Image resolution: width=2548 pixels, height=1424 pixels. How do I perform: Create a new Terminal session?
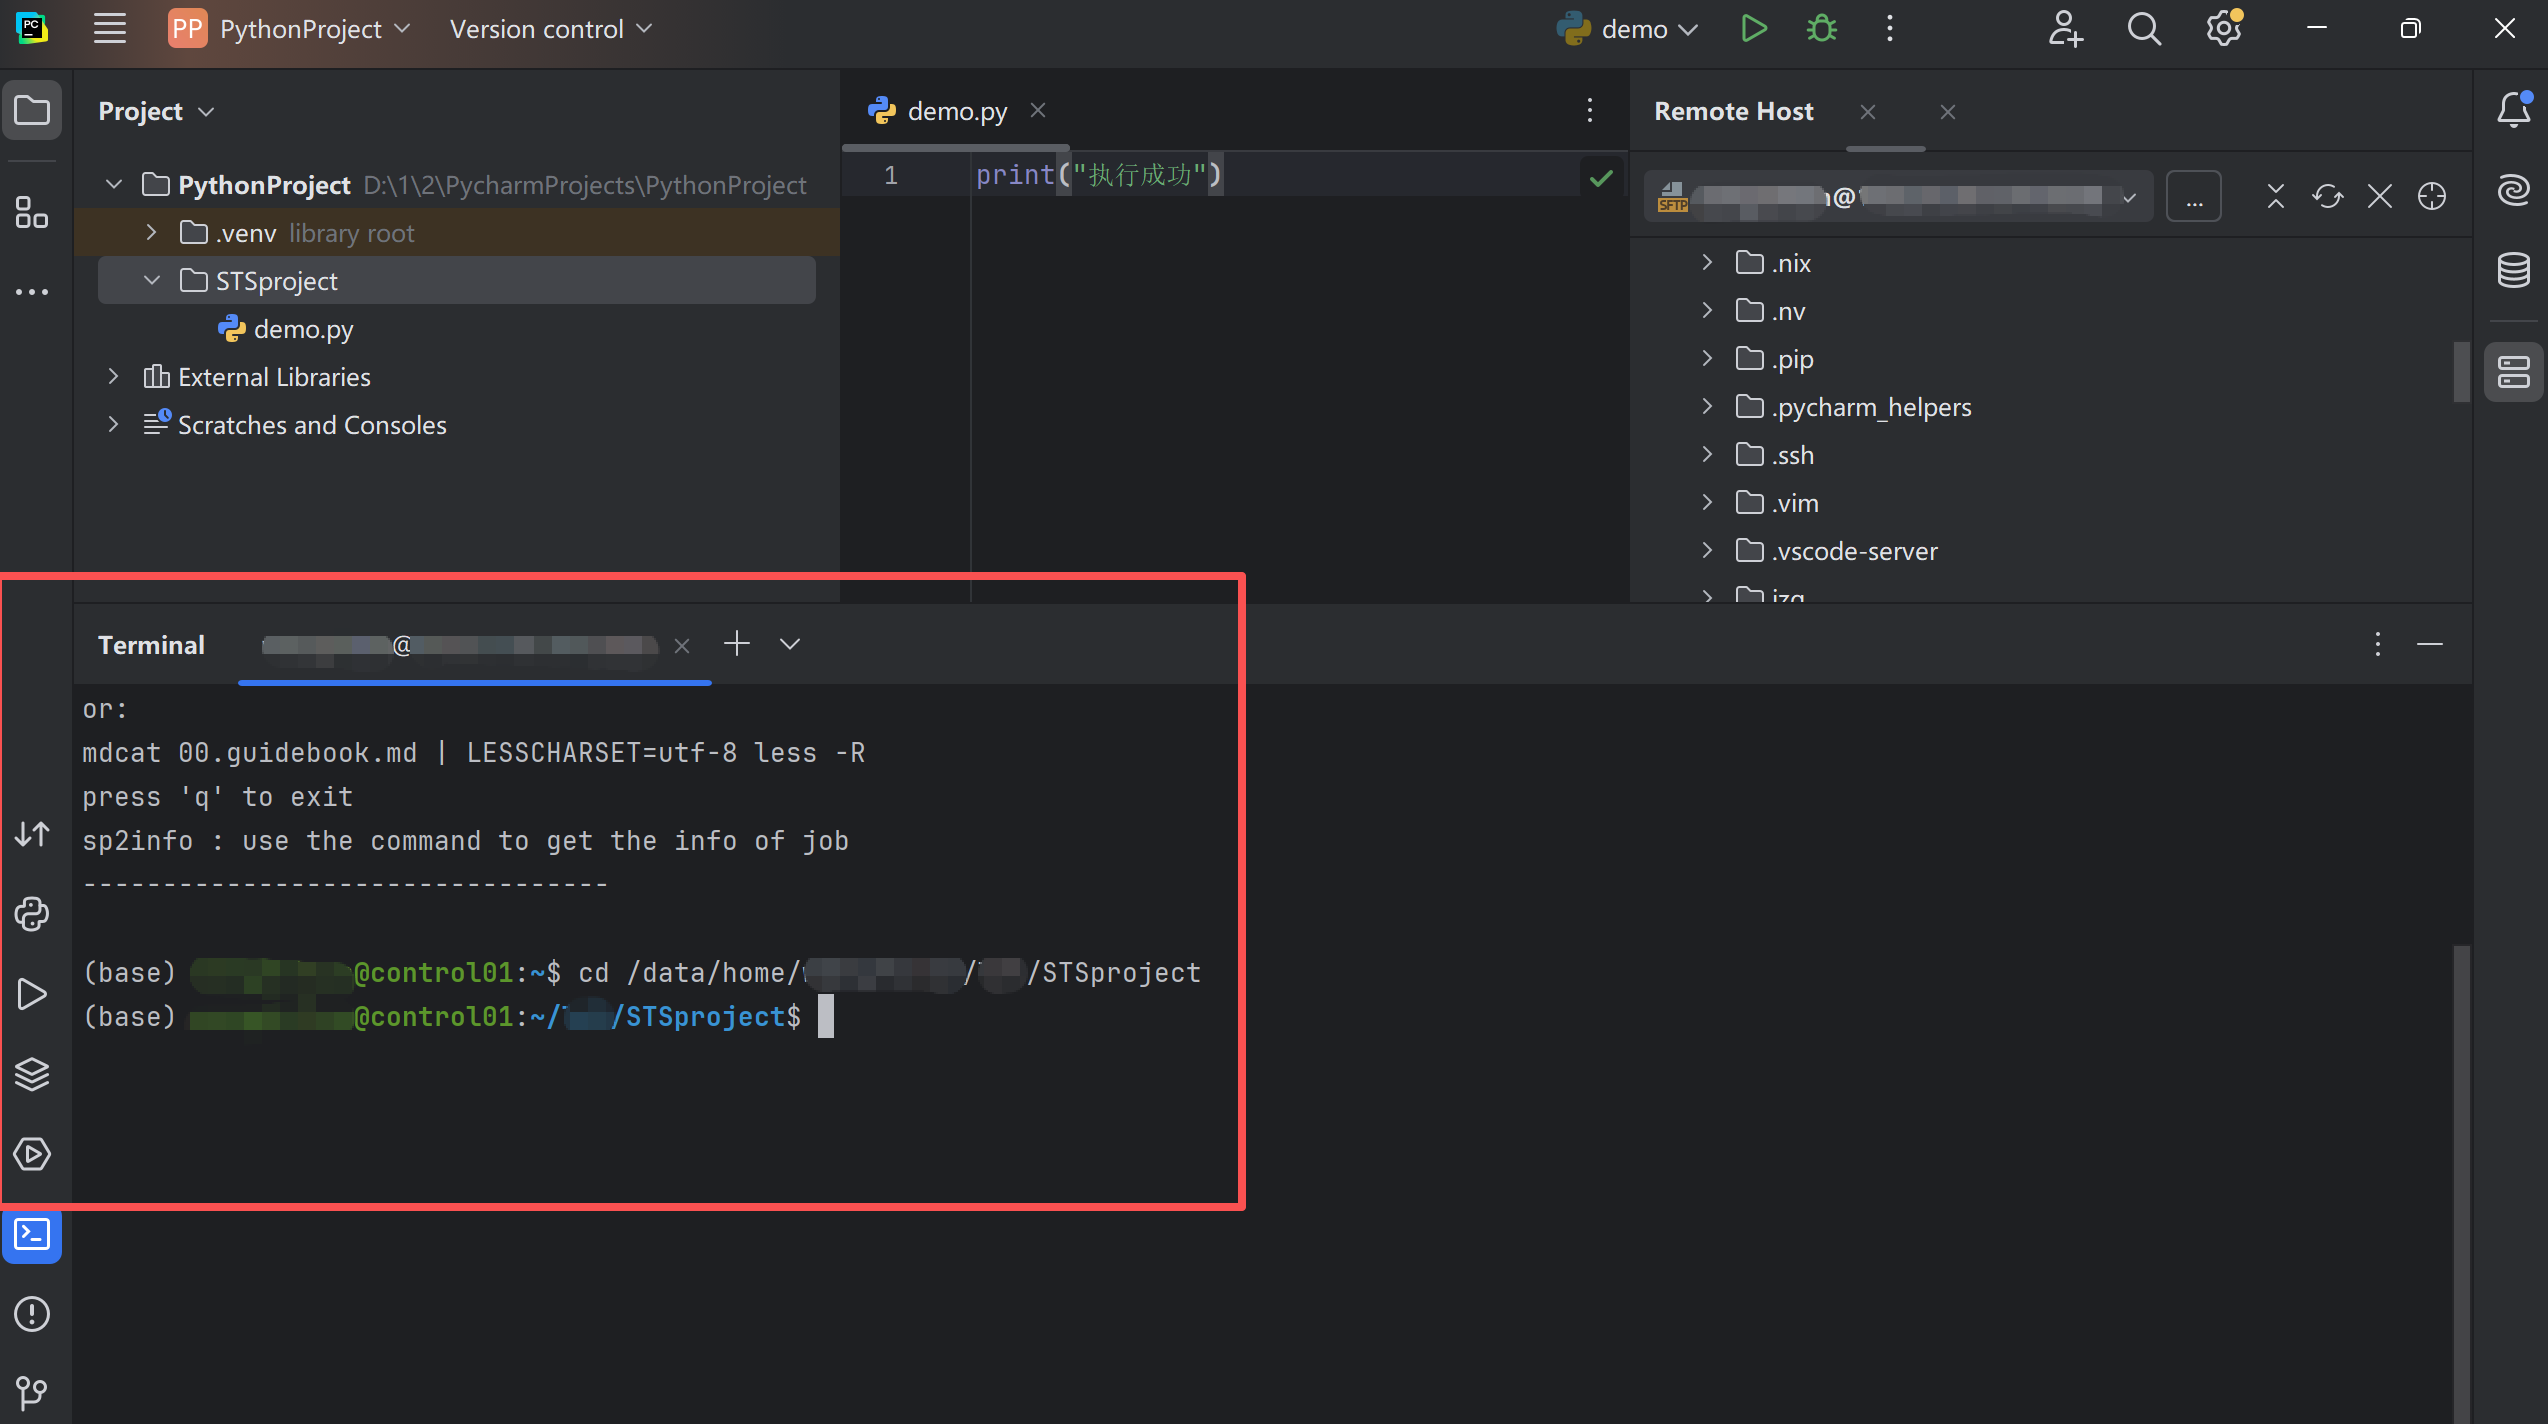(737, 643)
